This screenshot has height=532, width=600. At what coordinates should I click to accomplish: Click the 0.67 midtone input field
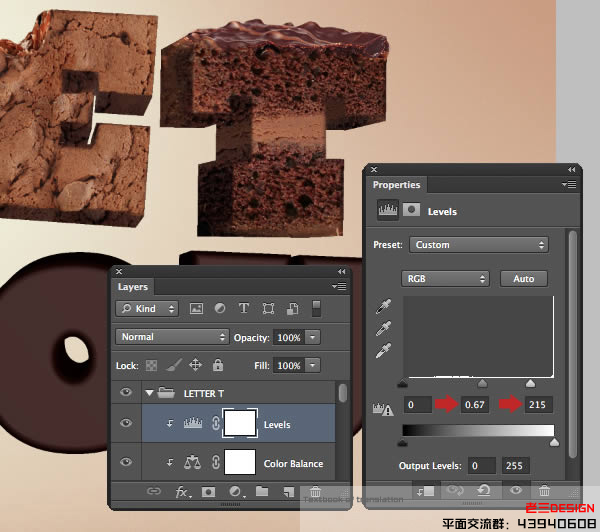476,405
